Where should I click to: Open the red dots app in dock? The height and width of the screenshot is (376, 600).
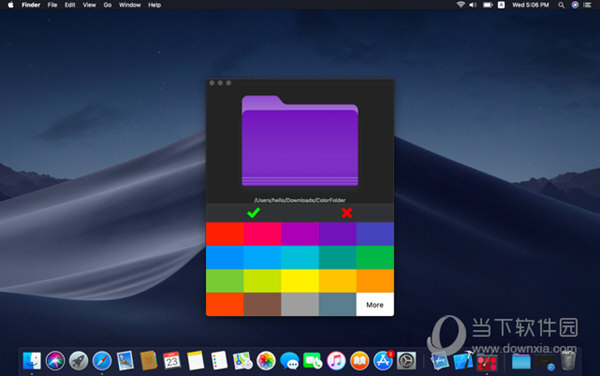point(487,362)
